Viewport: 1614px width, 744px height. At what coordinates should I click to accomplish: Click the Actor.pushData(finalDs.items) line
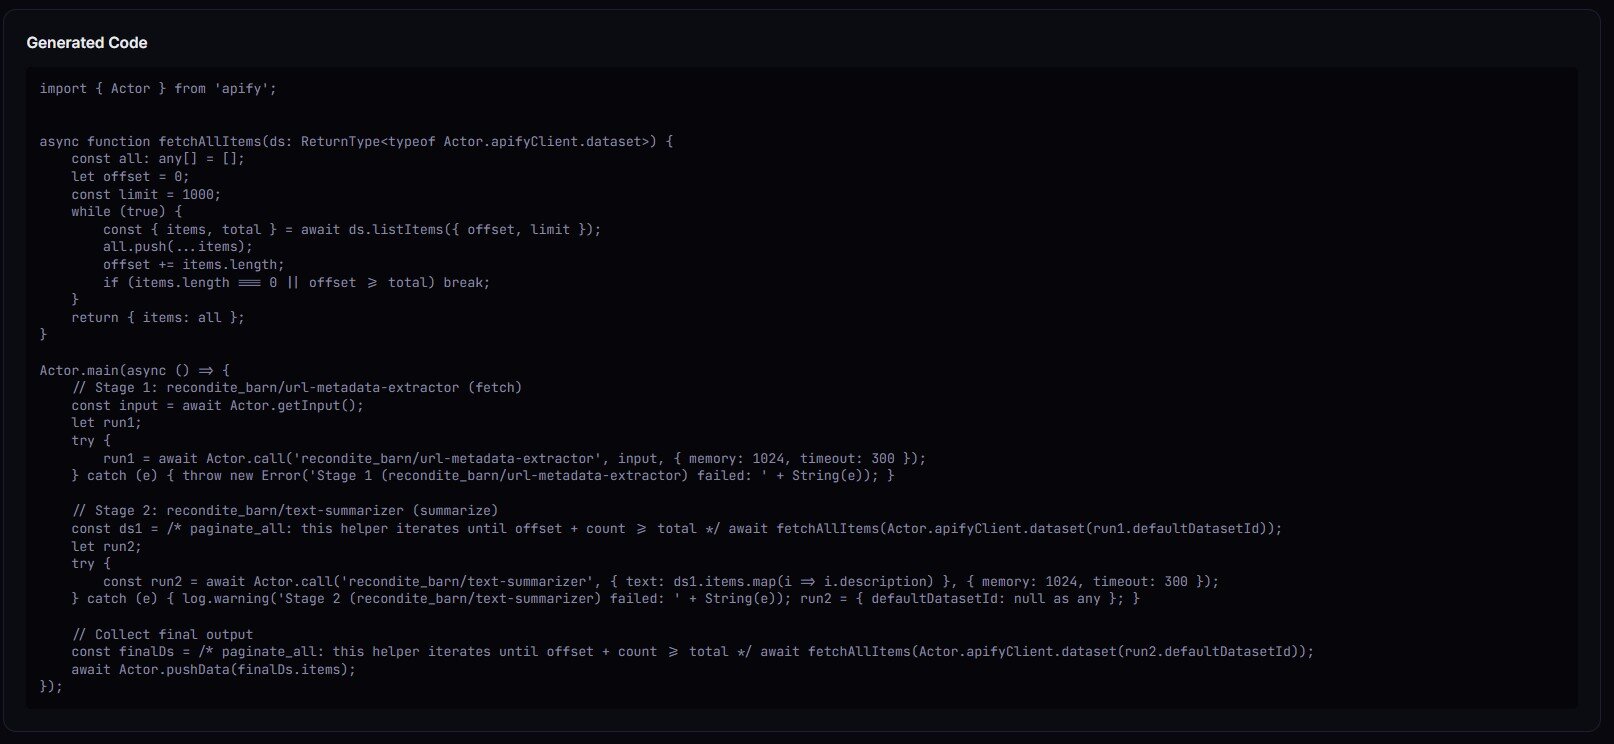click(x=213, y=670)
